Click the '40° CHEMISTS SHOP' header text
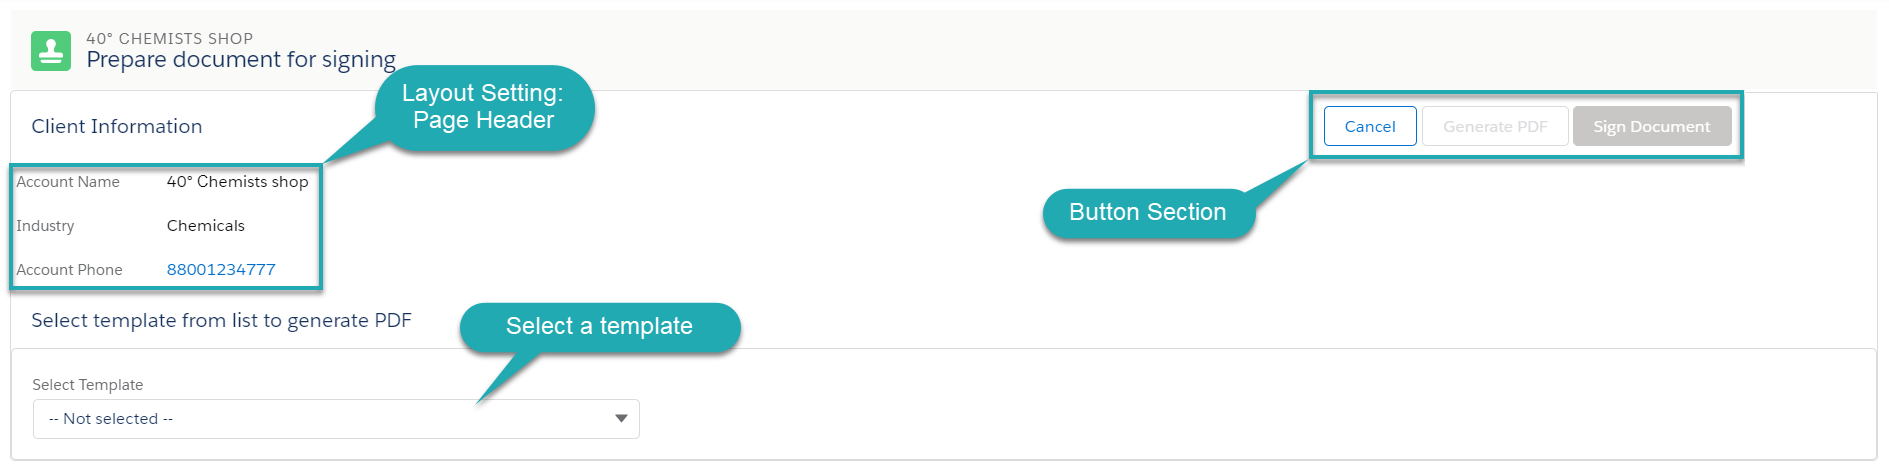This screenshot has height=469, width=1889. tap(169, 39)
